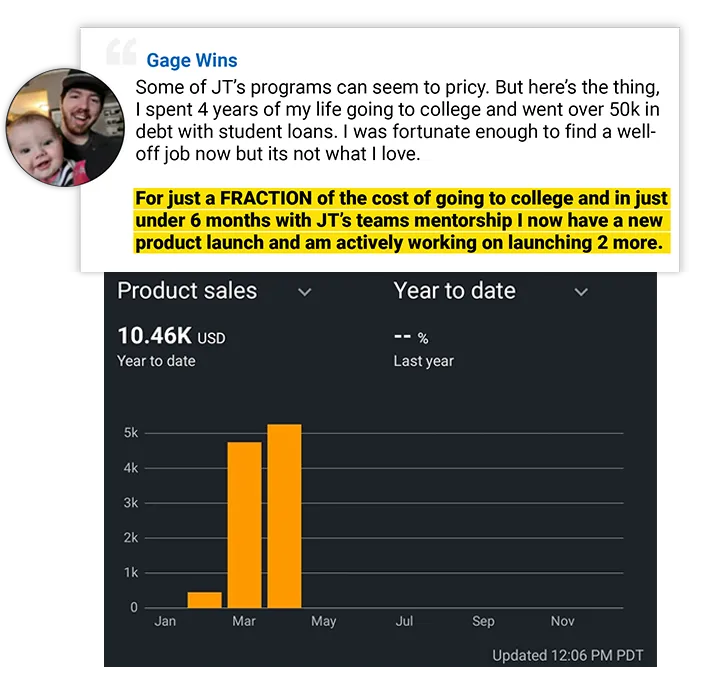Click the circular profile photo
Screen dimensions: 705x697
point(65,127)
